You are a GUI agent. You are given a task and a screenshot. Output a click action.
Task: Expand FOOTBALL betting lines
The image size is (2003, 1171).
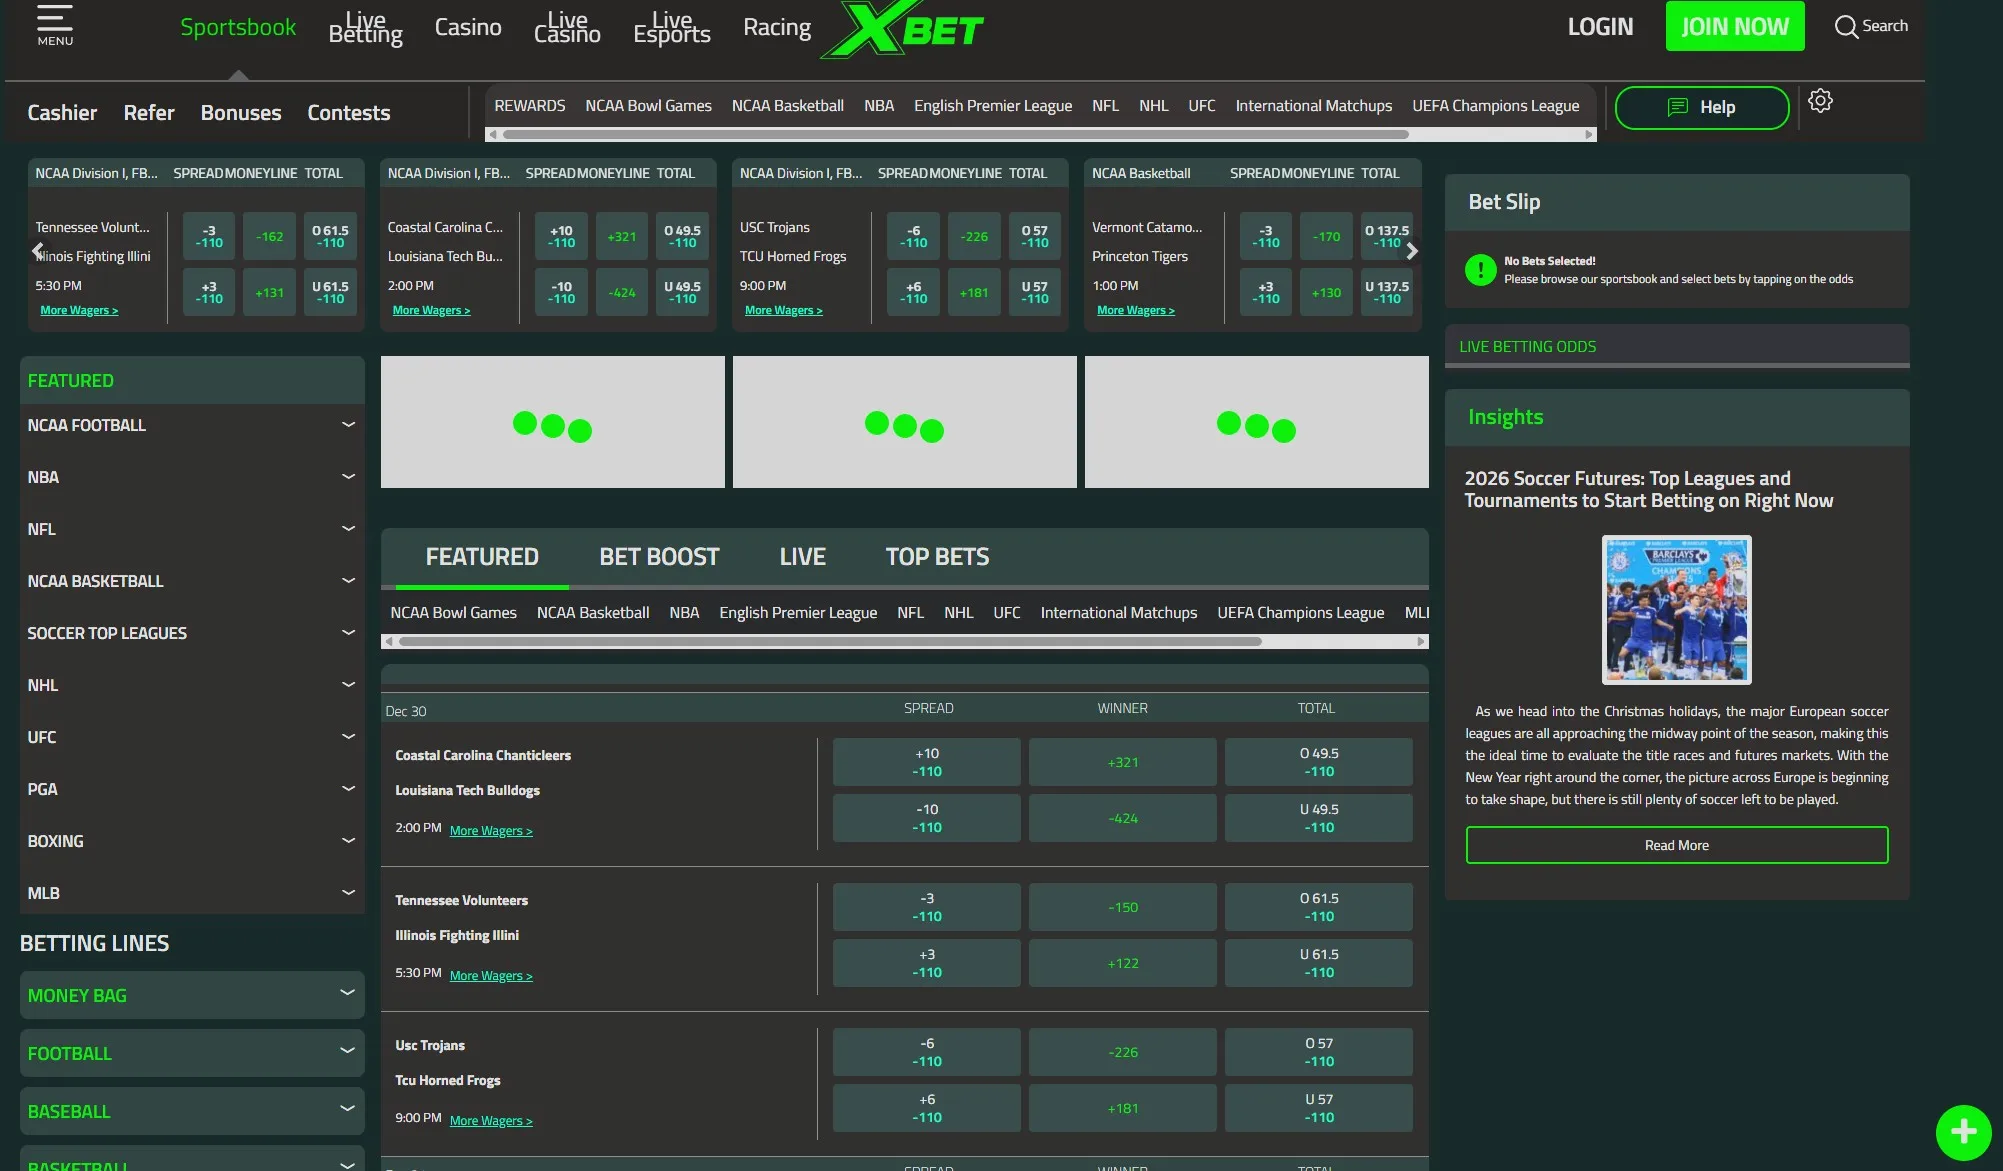pos(192,1053)
